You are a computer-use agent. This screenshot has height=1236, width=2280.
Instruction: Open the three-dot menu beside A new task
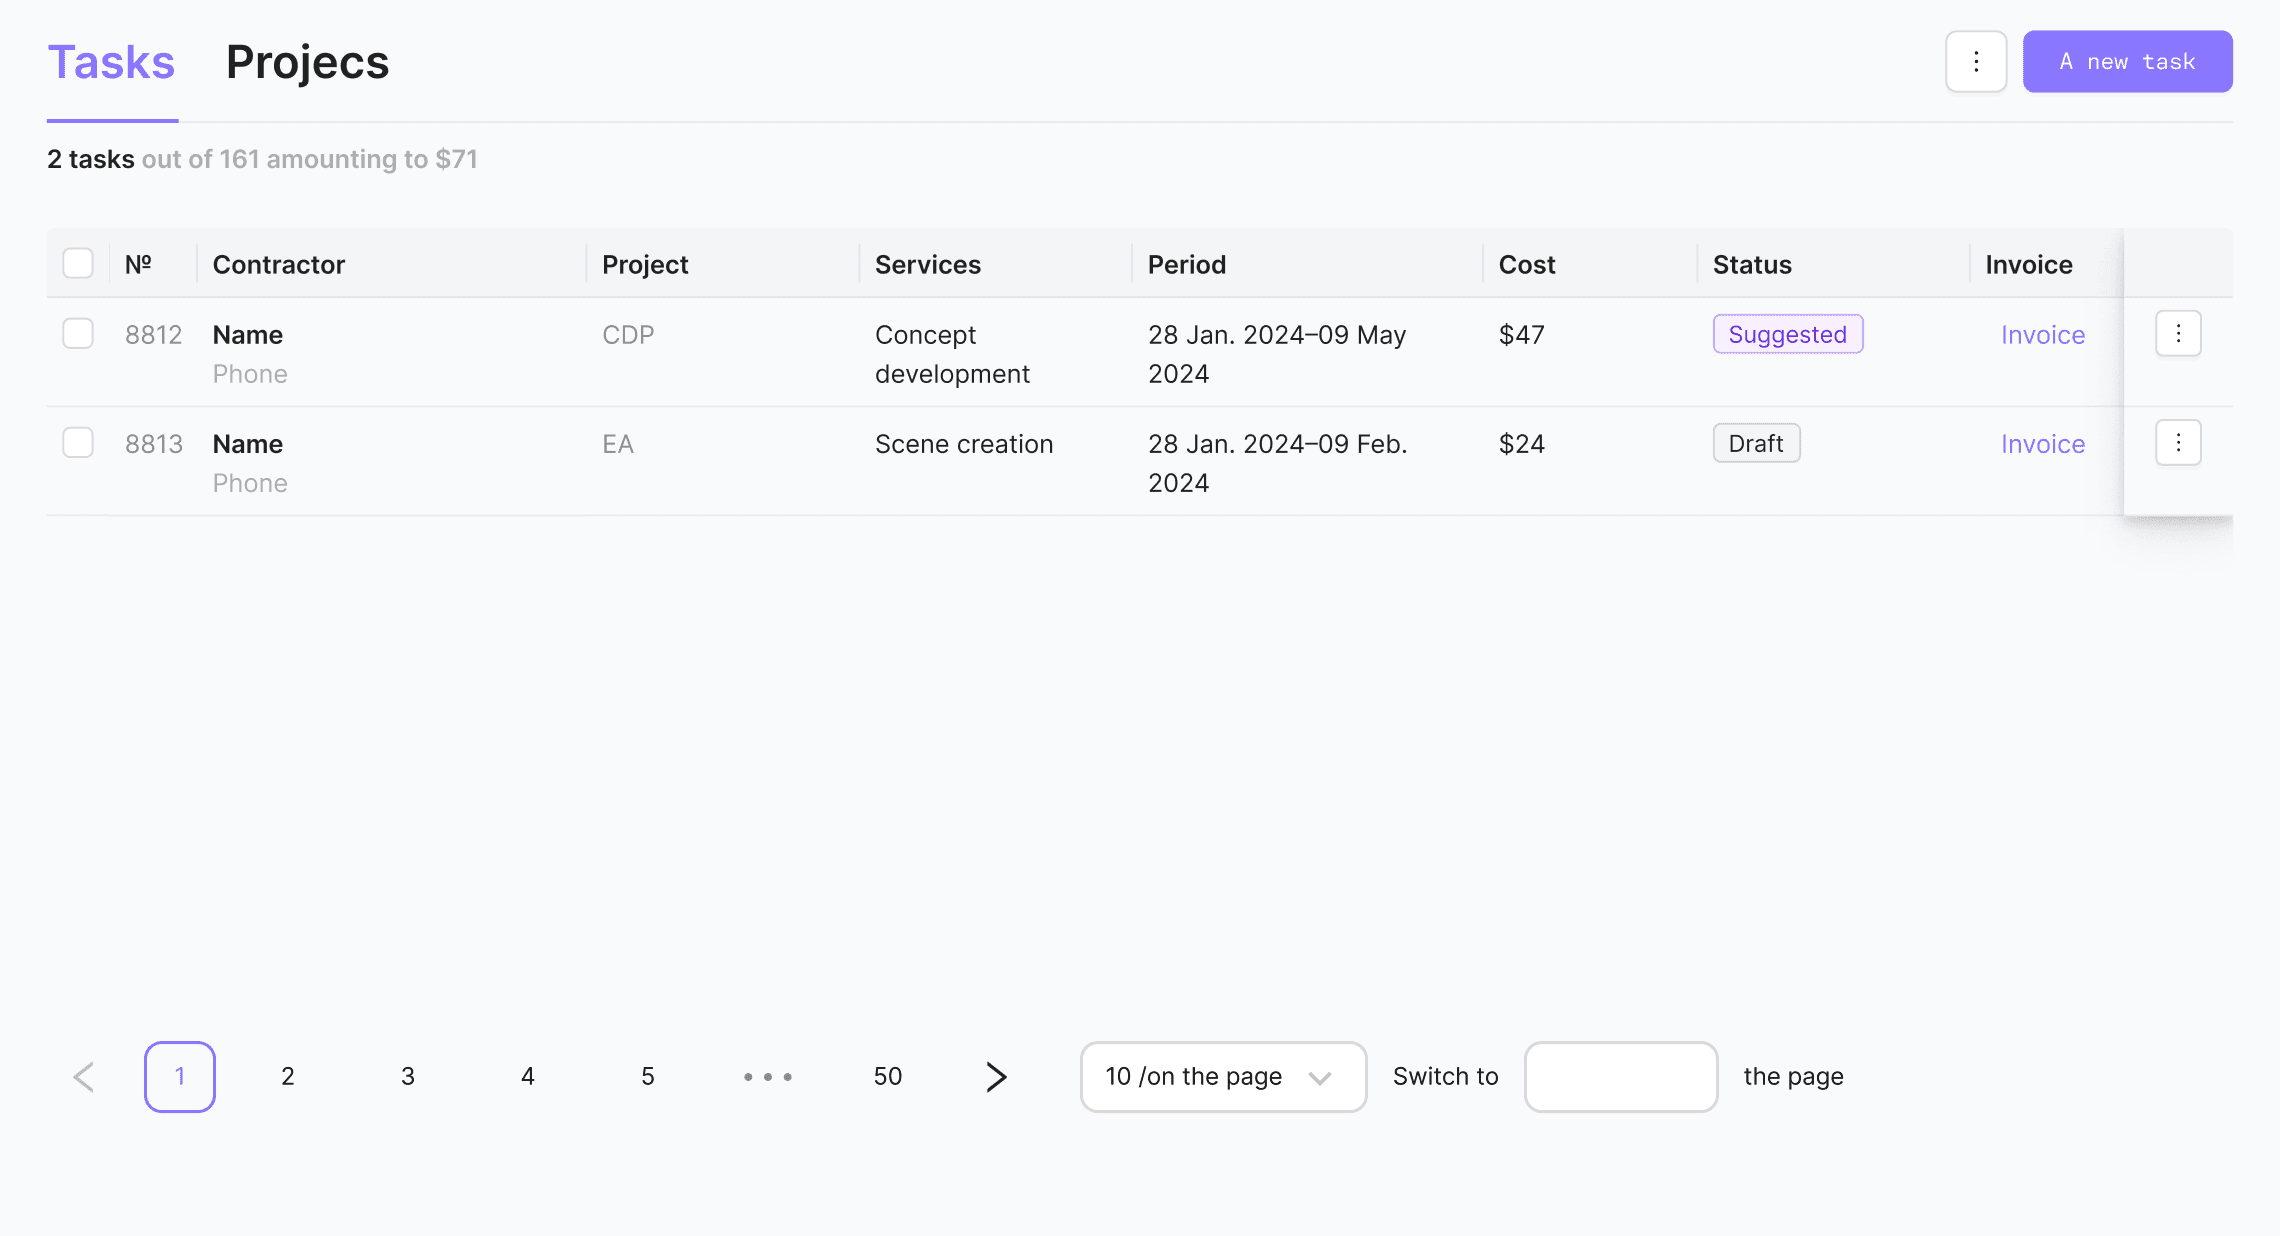click(x=1975, y=62)
